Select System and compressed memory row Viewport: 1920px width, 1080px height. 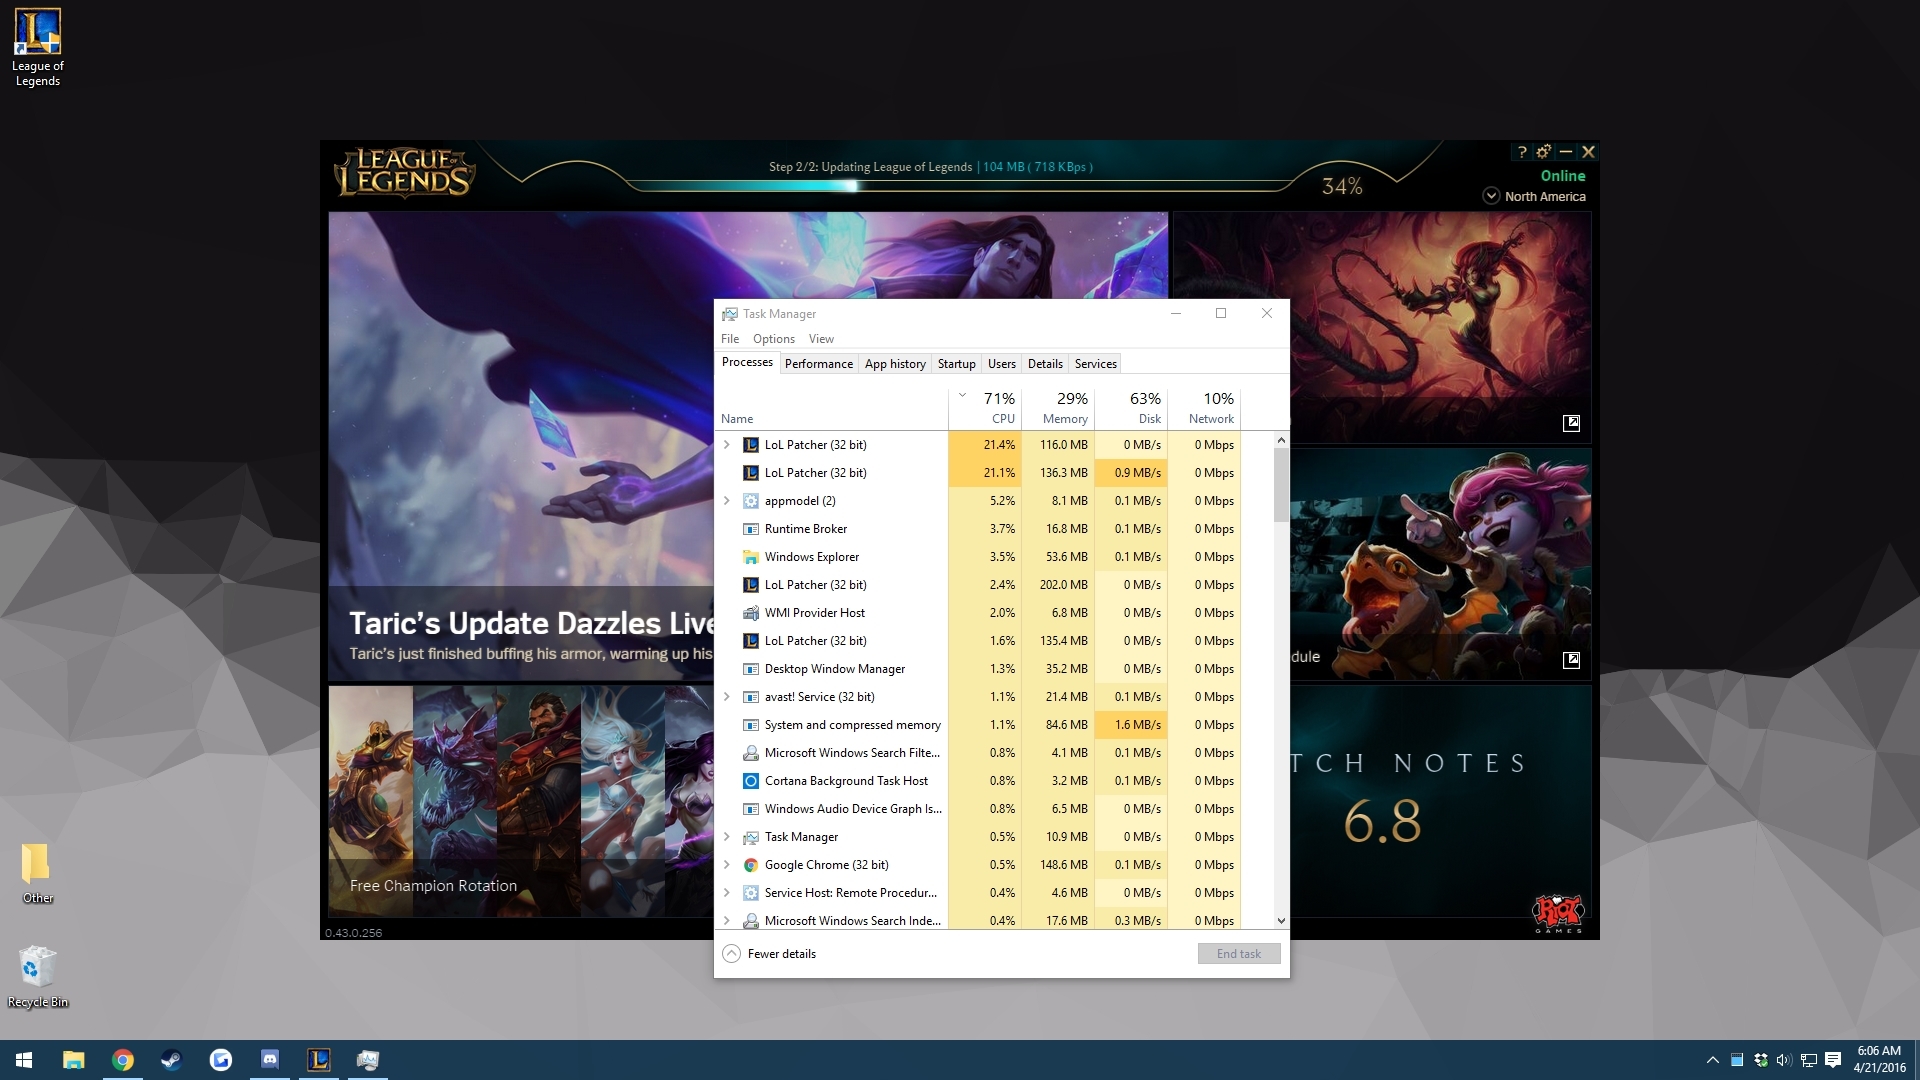(x=994, y=725)
